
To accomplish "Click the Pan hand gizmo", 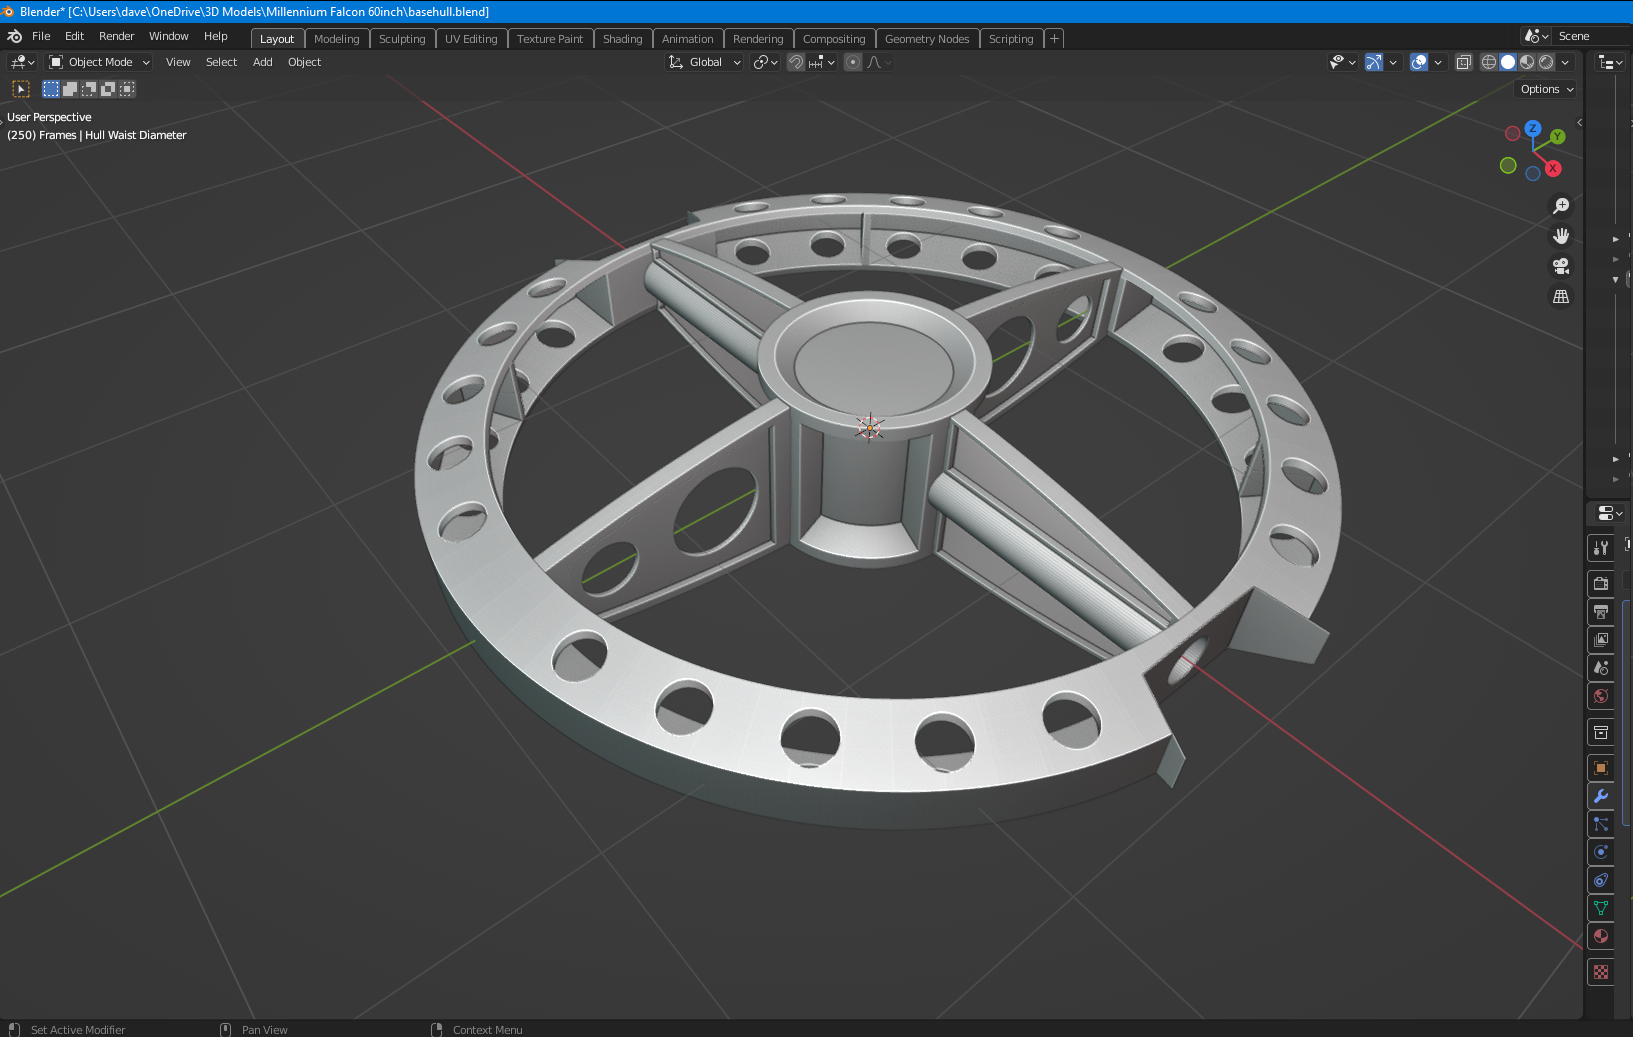I will tap(1561, 236).
